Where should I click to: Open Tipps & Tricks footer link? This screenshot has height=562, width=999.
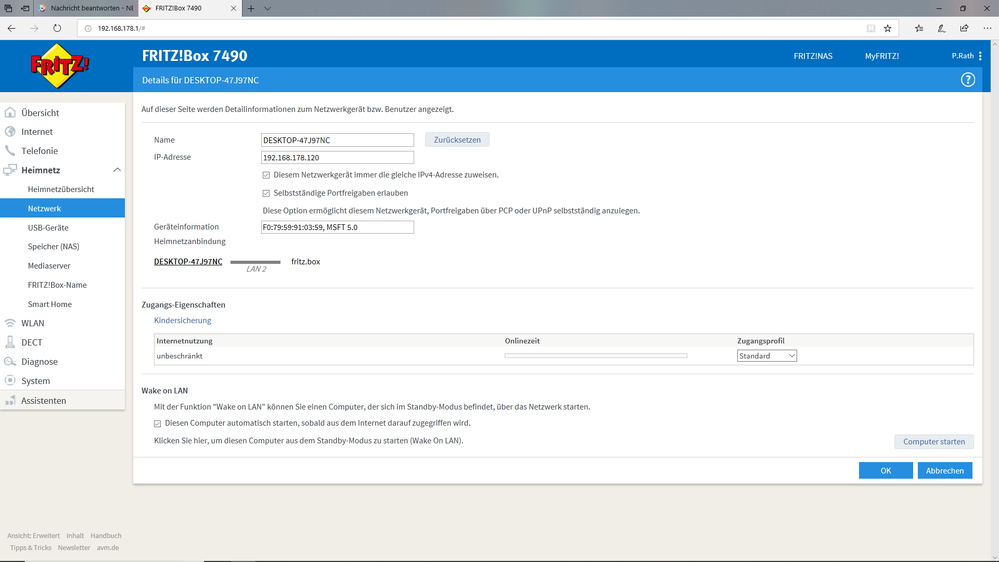31,548
